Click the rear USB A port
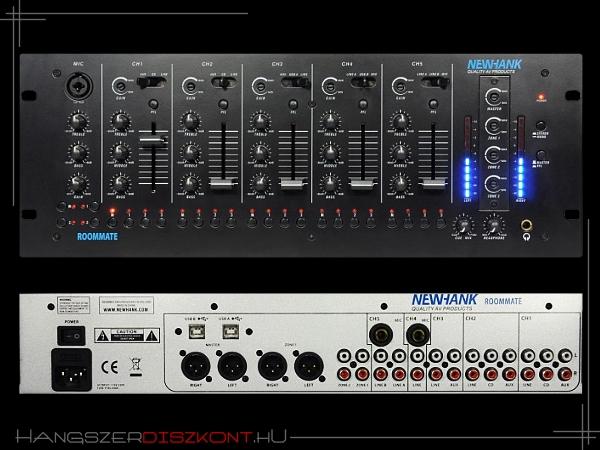The image size is (600, 450). [x=231, y=331]
